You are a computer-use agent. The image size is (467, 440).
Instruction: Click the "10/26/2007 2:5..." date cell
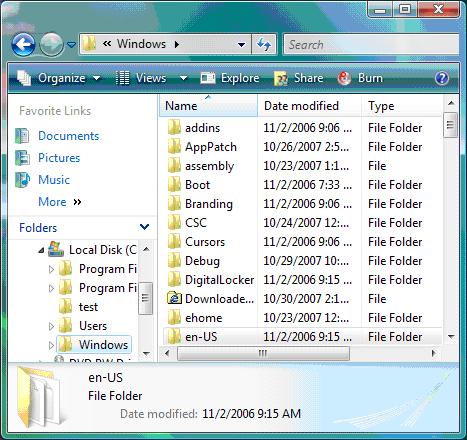[306, 147]
